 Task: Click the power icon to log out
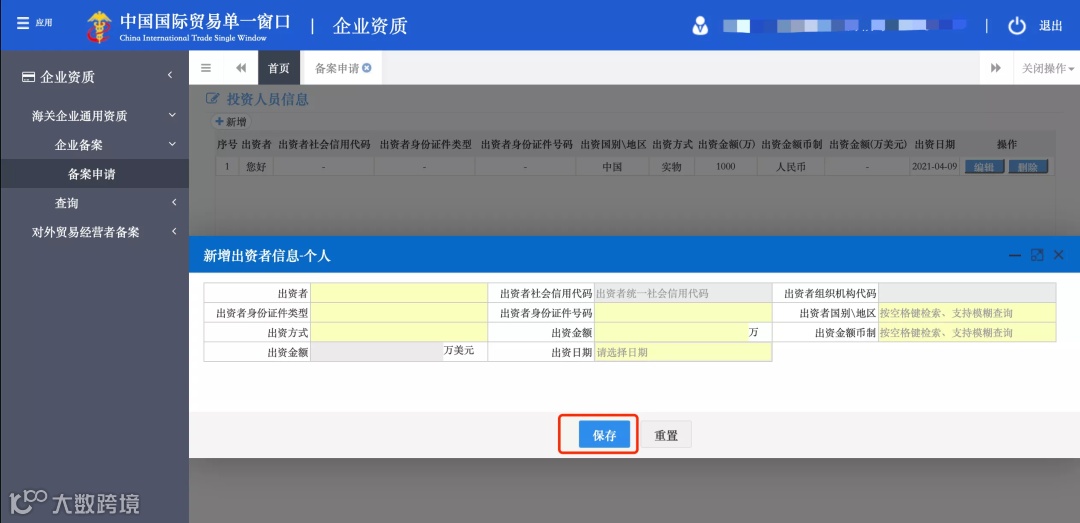point(1017,26)
